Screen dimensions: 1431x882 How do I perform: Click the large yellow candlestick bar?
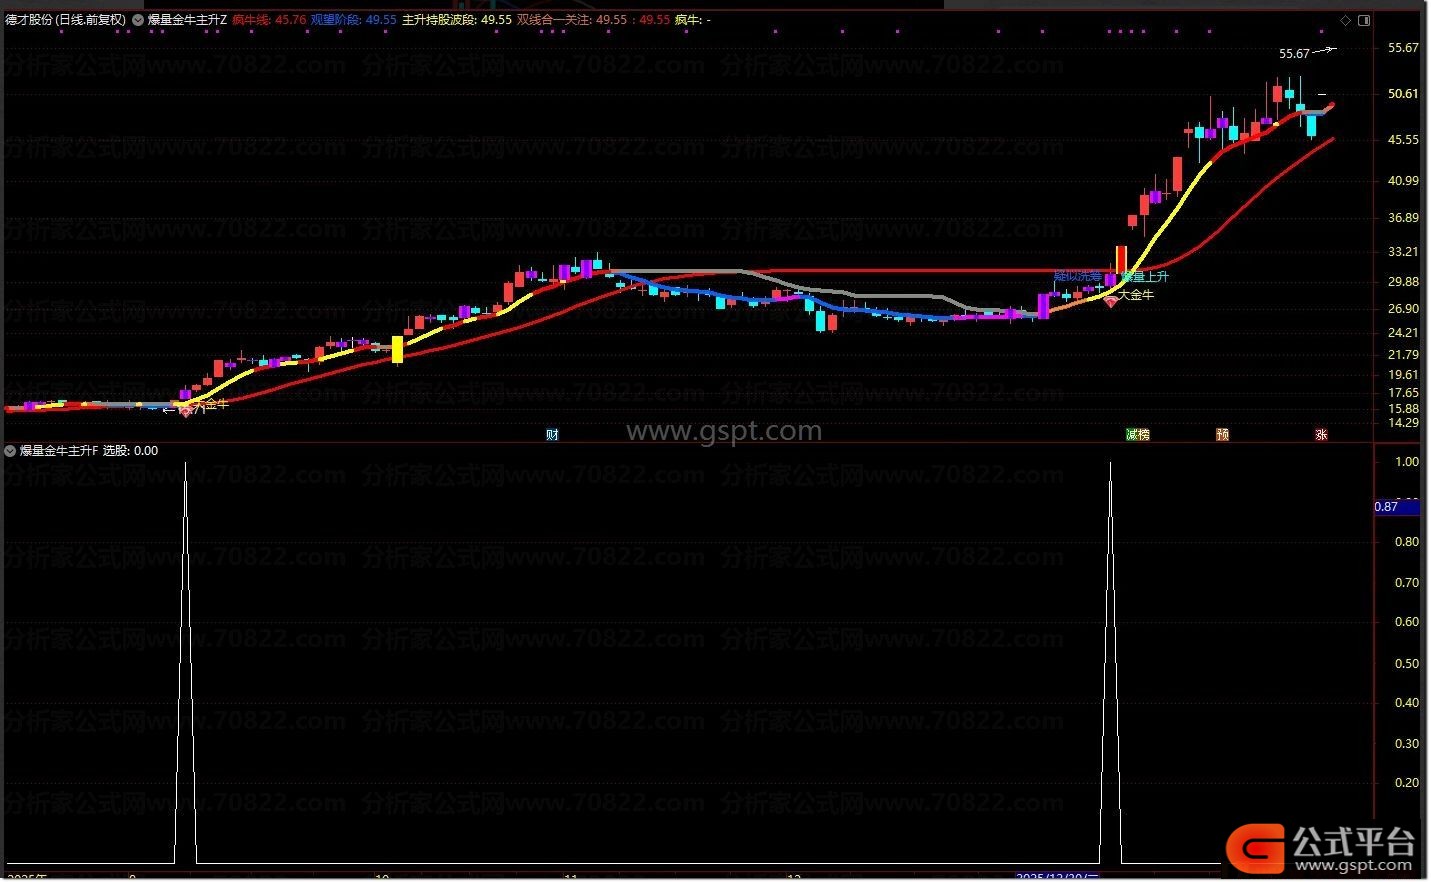point(397,349)
